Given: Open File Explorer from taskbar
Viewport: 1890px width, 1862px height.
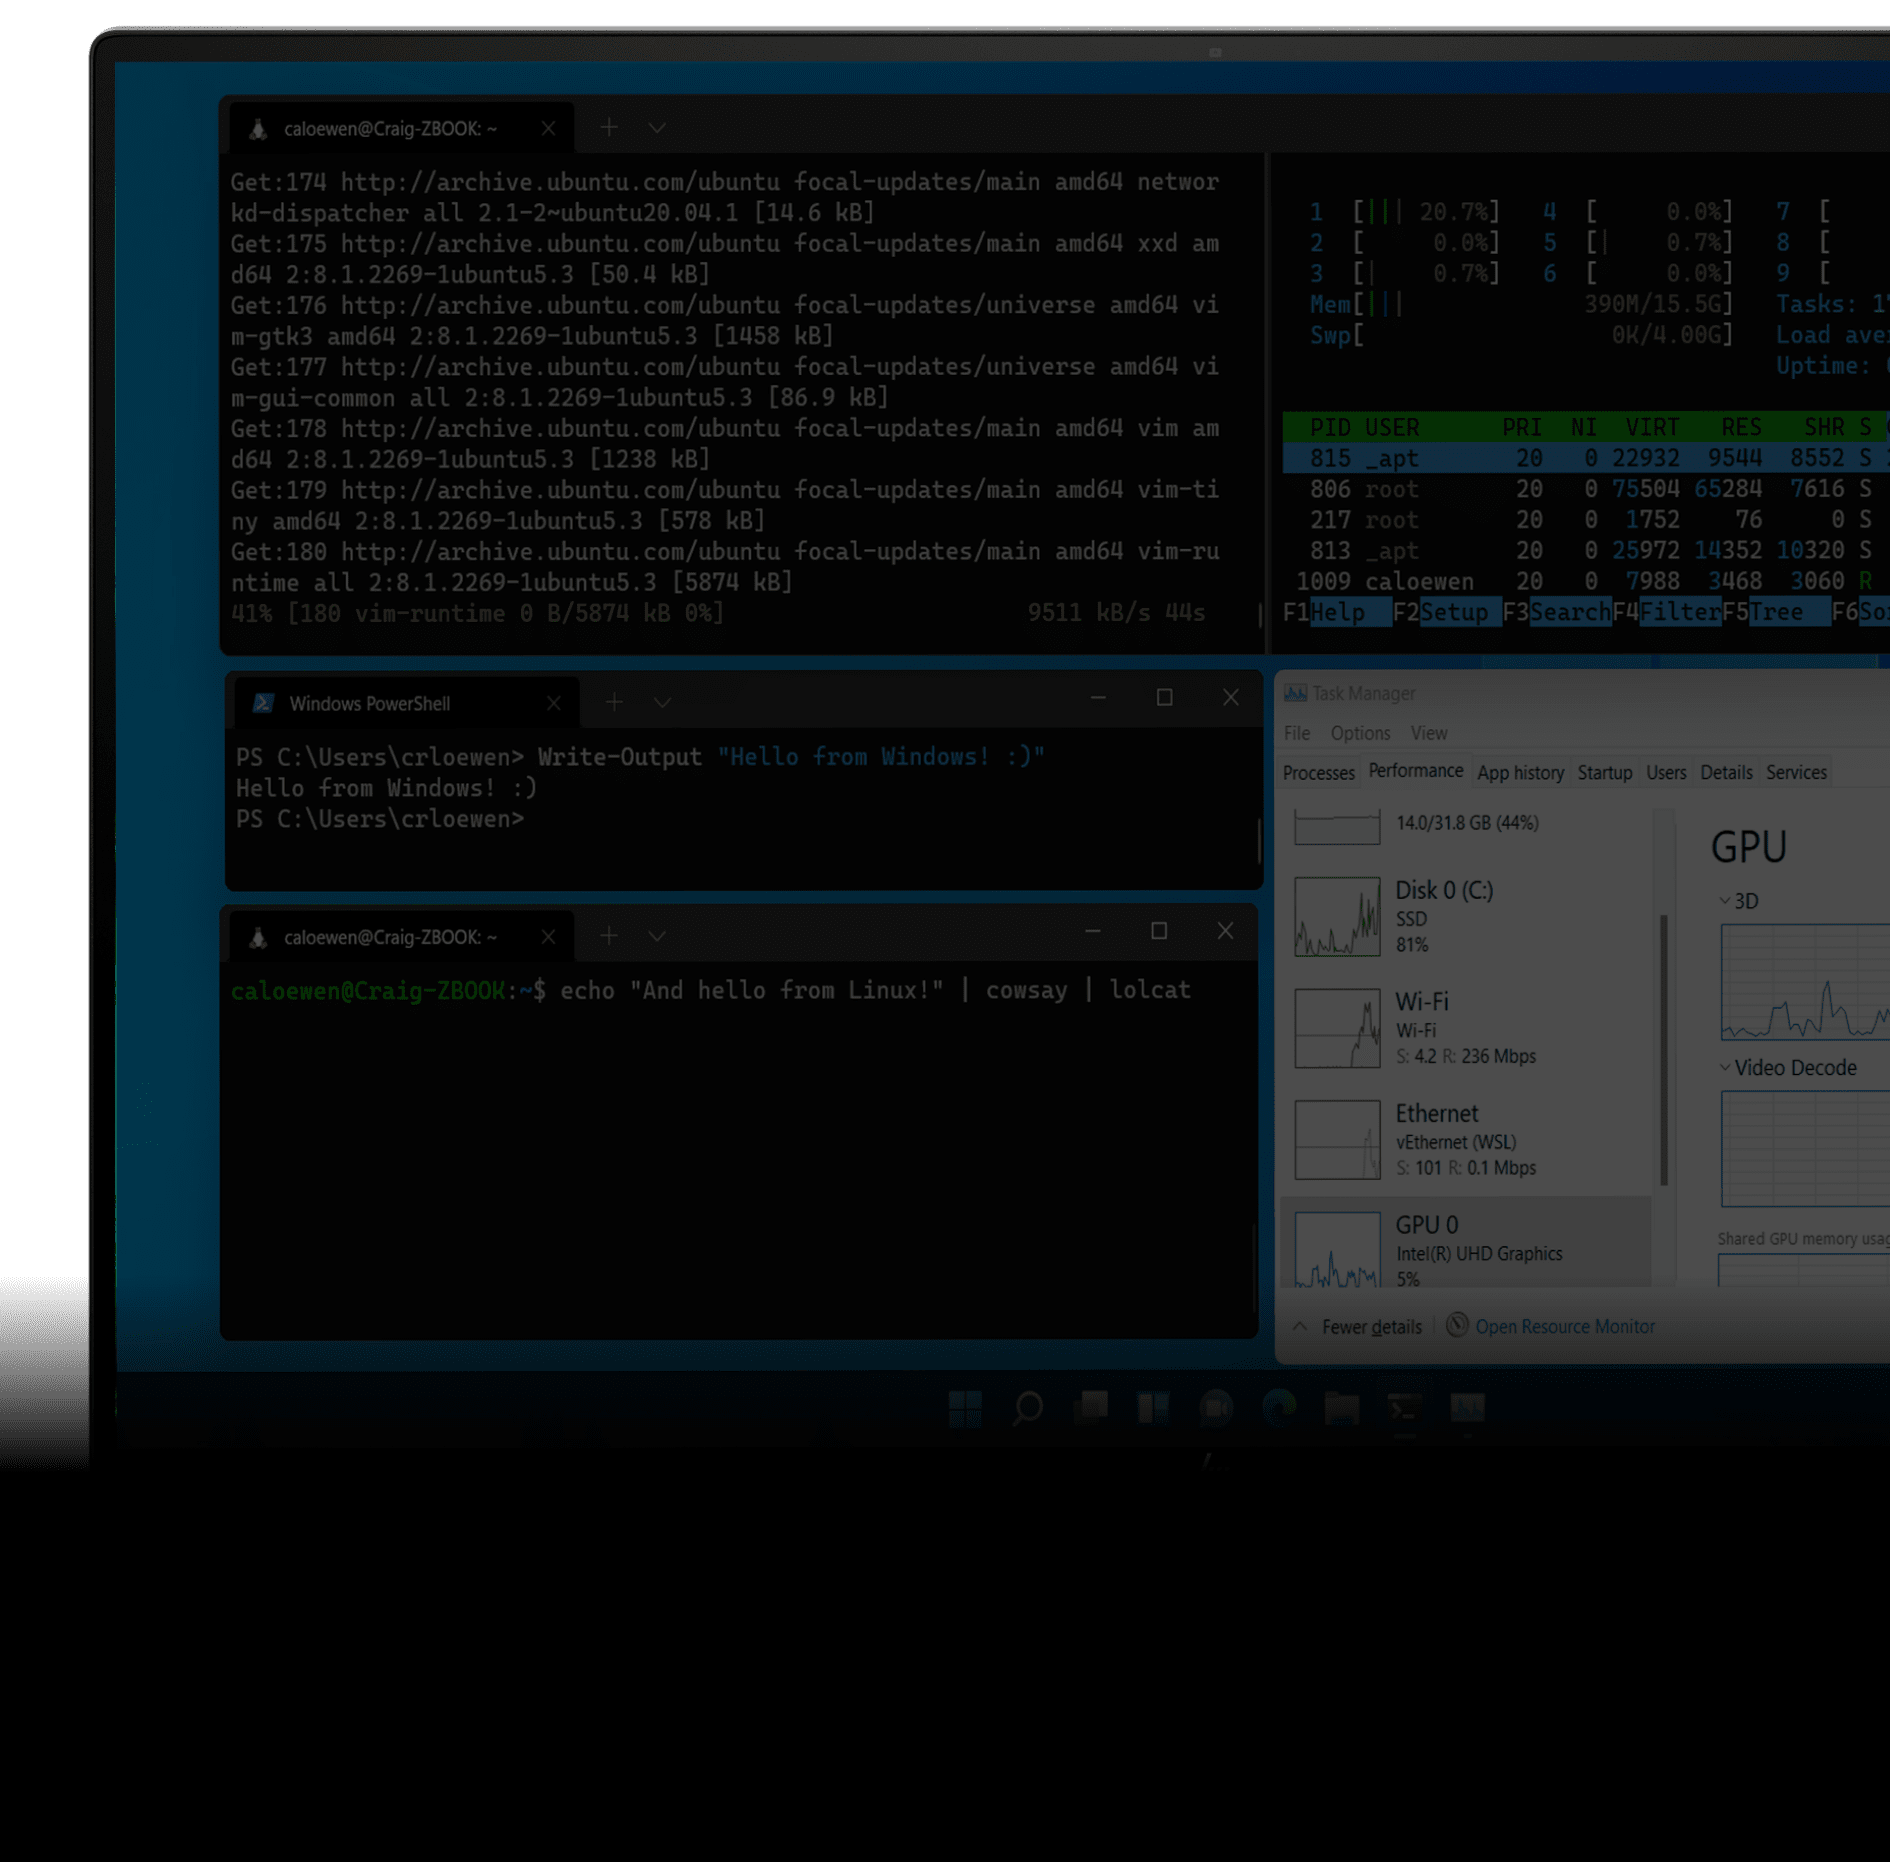Looking at the screenshot, I should (x=1342, y=1408).
